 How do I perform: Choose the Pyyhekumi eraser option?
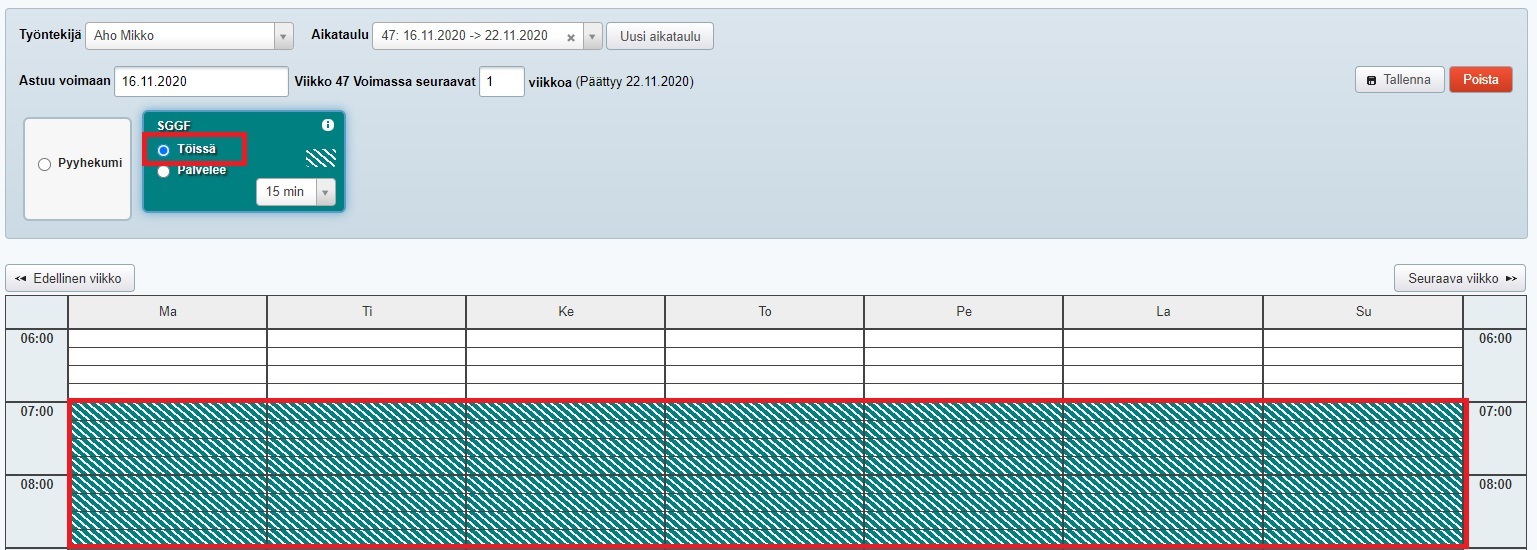[x=44, y=164]
